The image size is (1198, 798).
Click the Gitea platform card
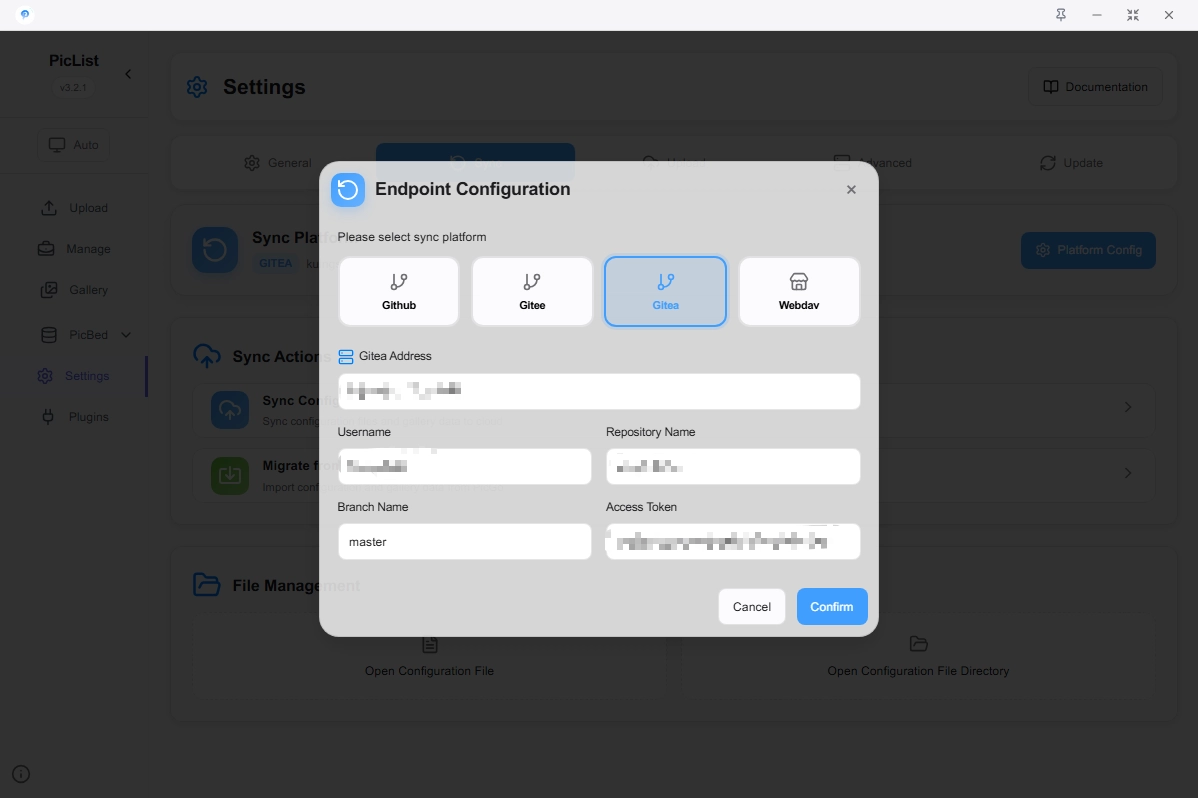665,291
